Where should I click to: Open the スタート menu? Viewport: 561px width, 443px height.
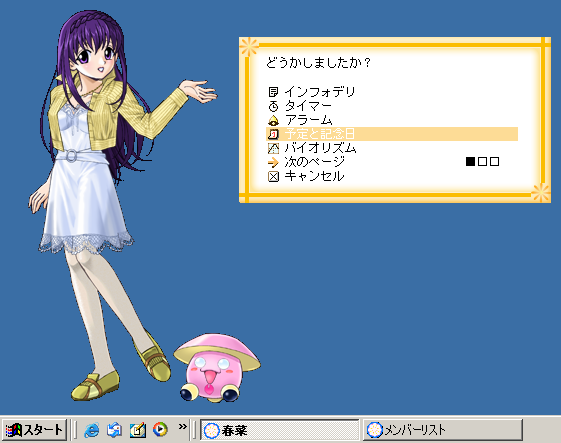click(x=34, y=429)
